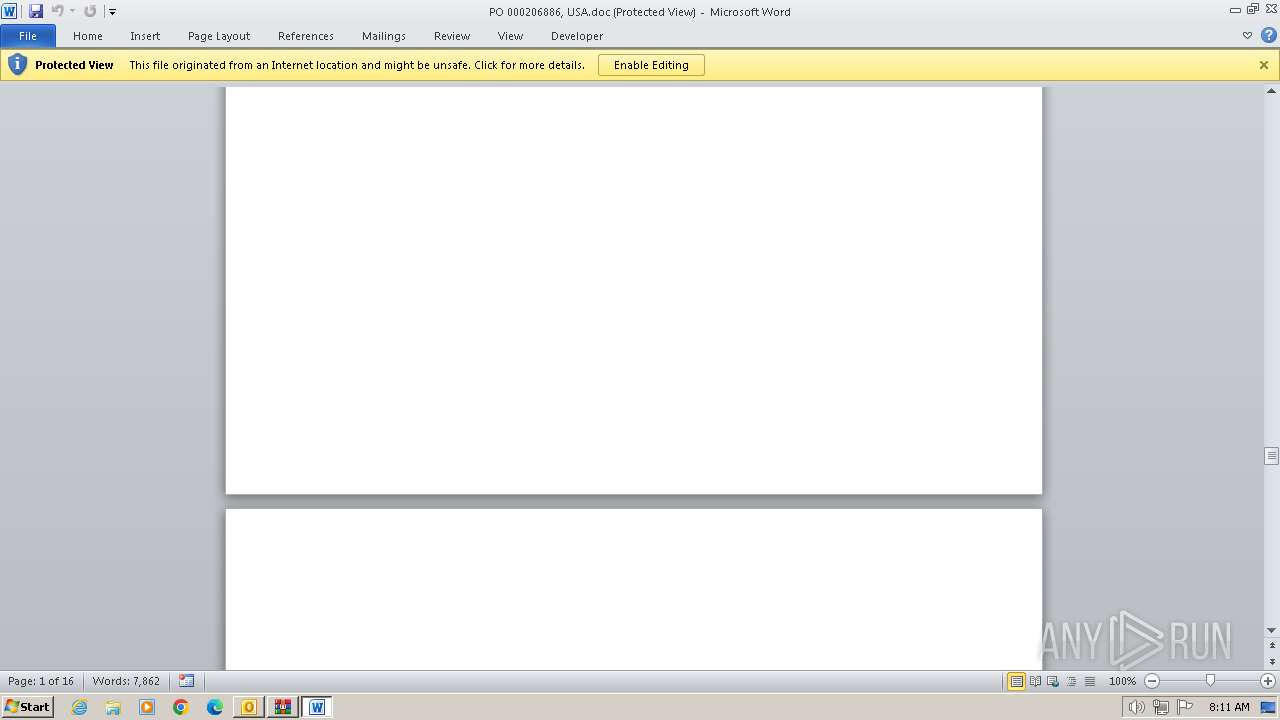Click the vertical scrollbar thumb
1280x720 pixels.
coord(1272,456)
